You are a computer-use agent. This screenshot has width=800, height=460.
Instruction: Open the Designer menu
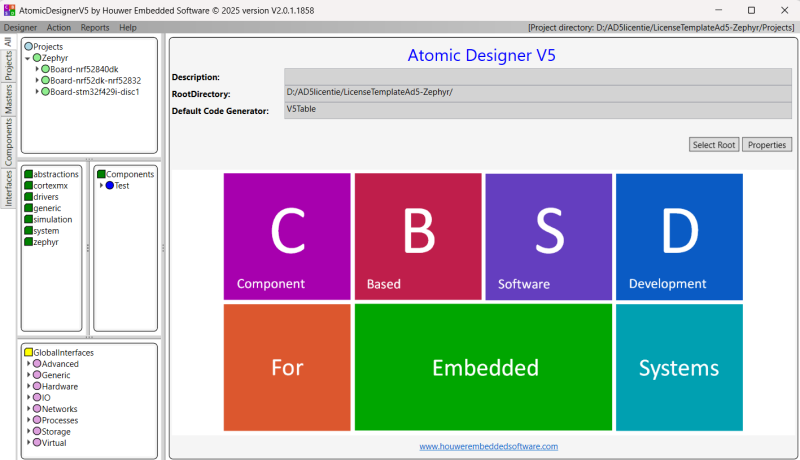(20, 28)
